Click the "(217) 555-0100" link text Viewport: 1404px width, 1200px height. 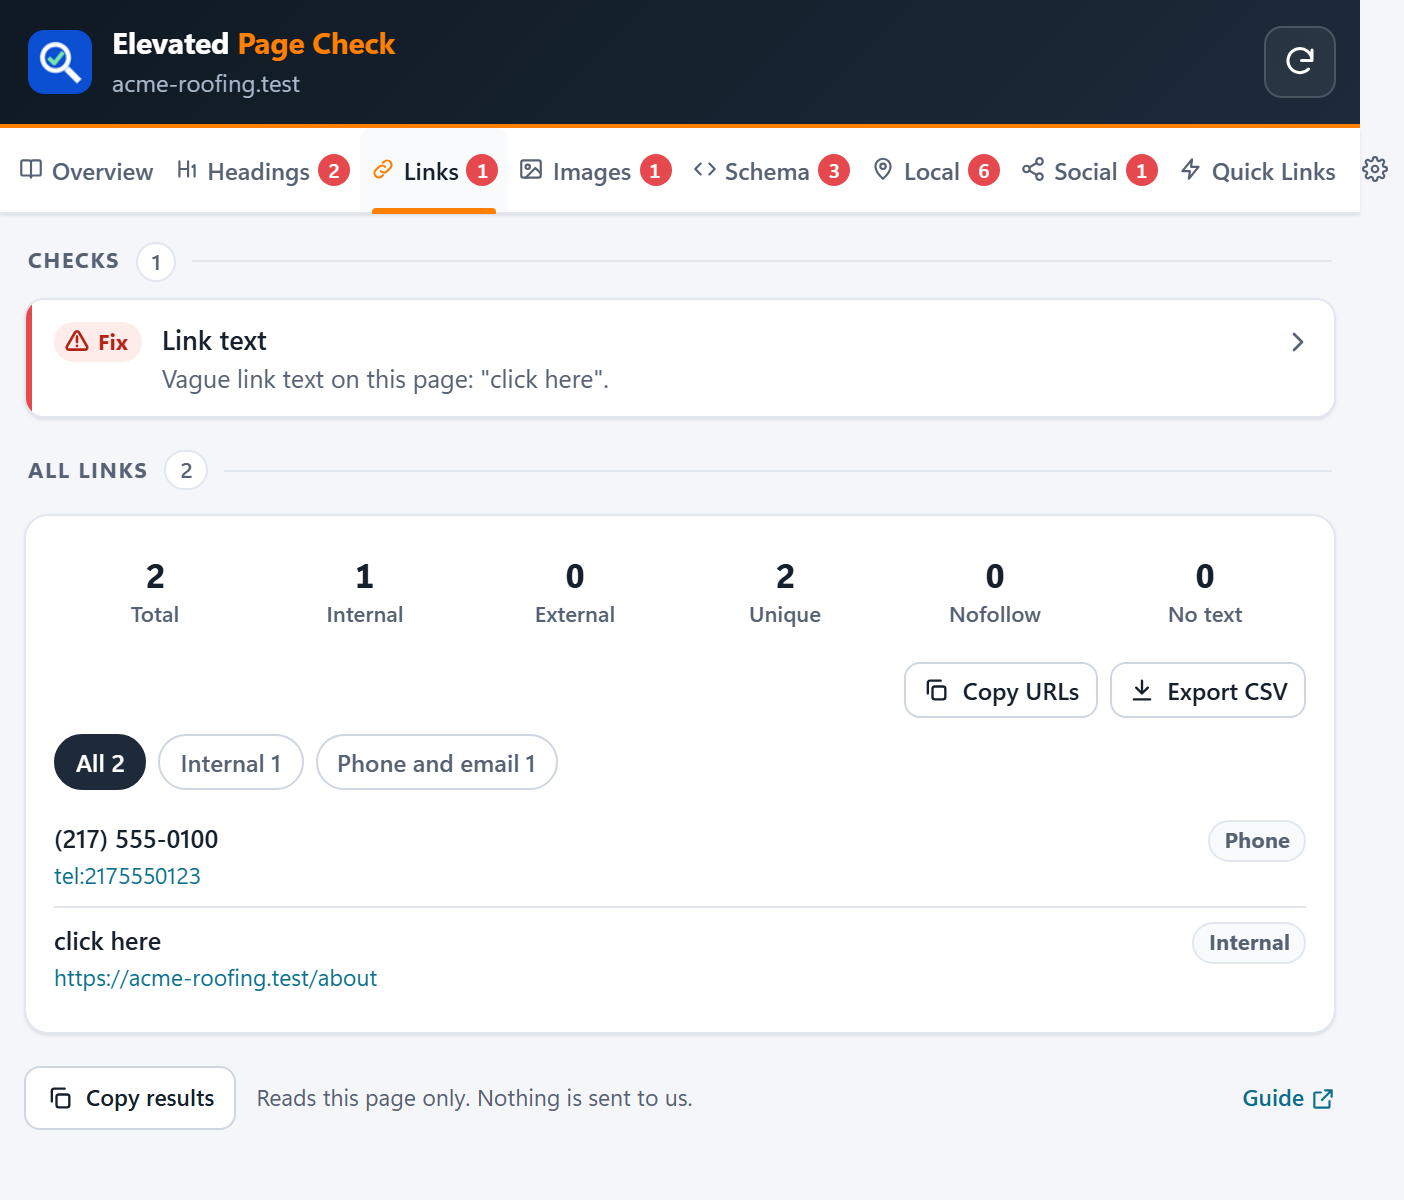click(136, 840)
